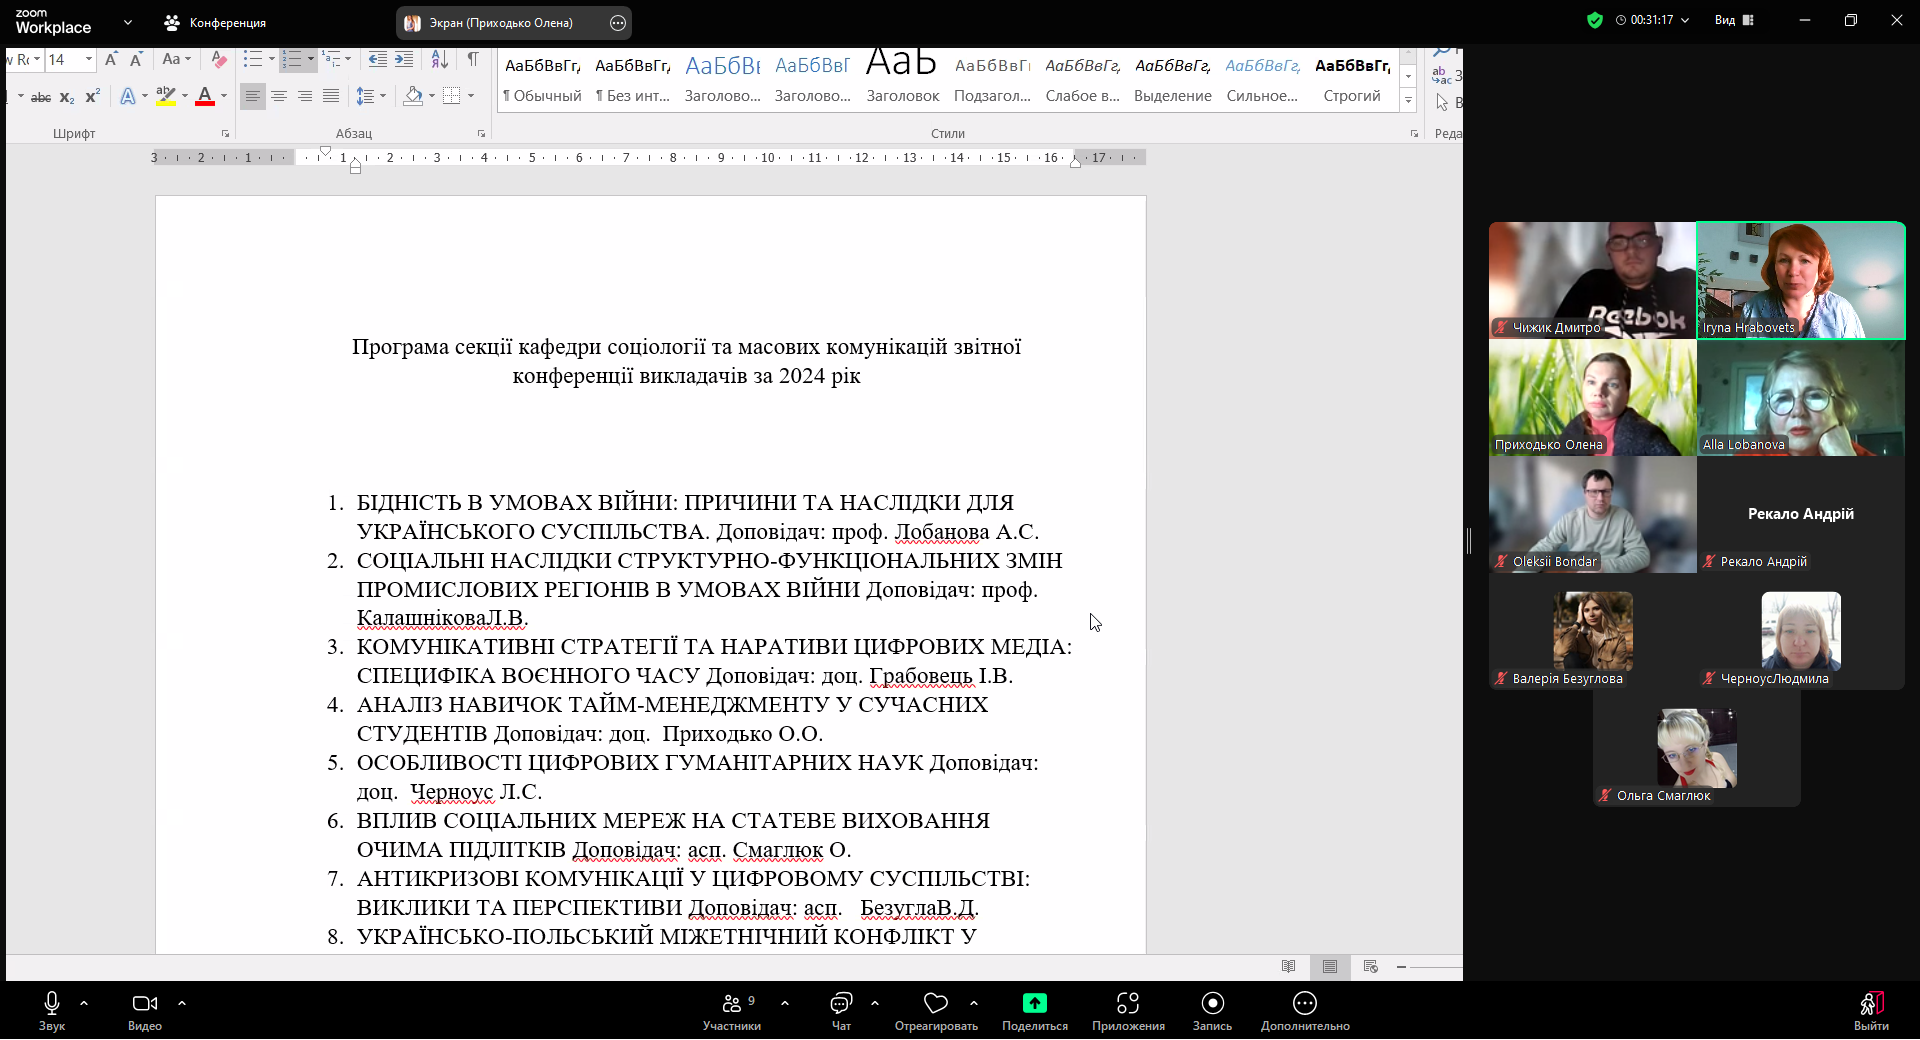Apply the Заголовок large title style

(x=902, y=79)
